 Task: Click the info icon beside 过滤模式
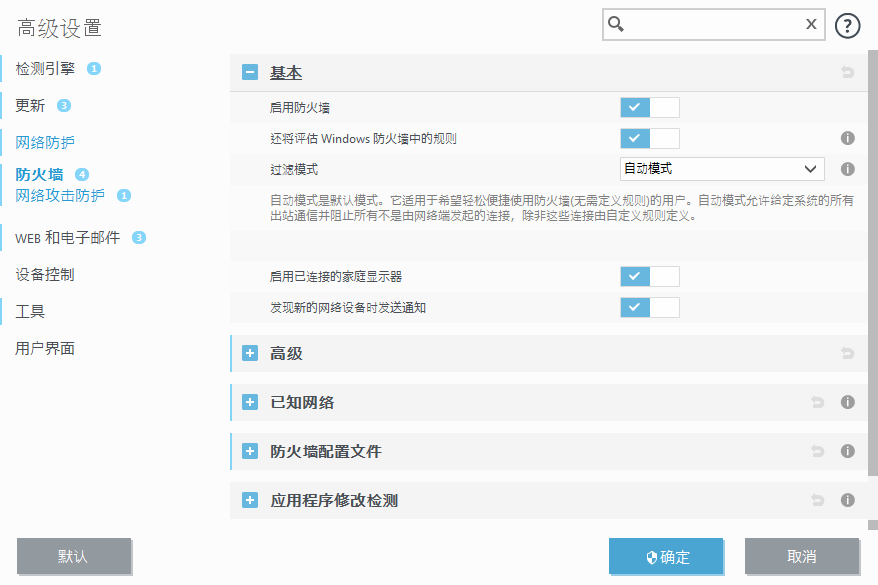click(847, 169)
